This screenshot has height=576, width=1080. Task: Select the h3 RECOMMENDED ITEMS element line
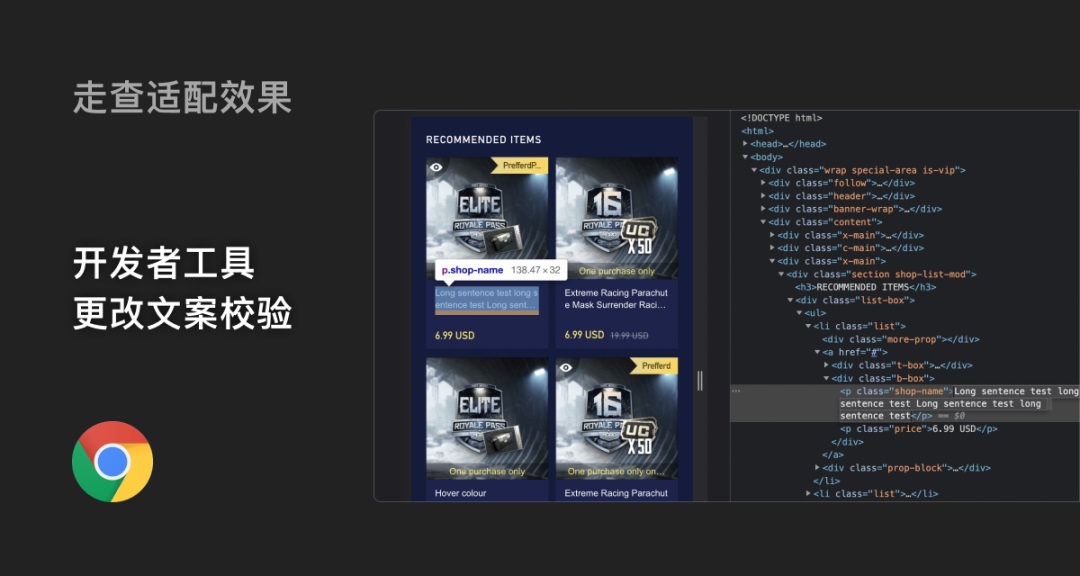point(866,287)
